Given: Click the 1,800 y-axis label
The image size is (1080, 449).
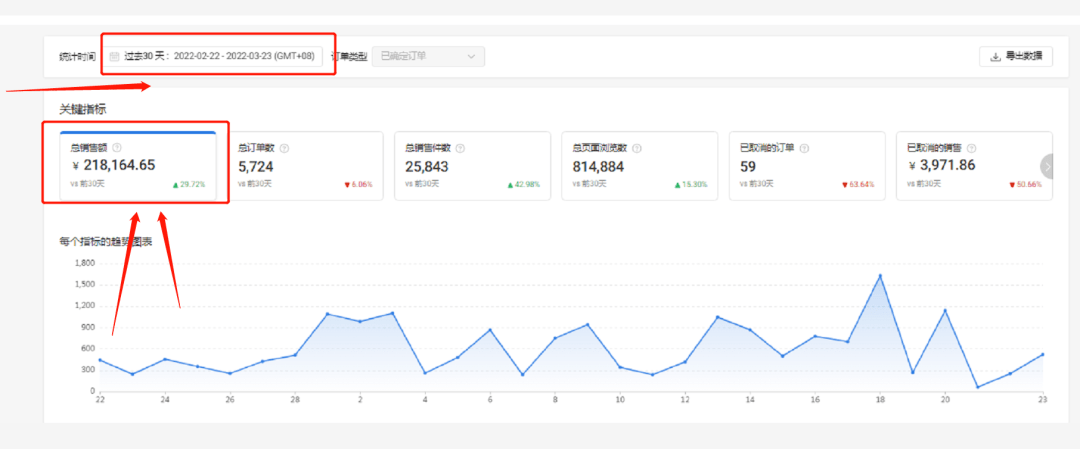Looking at the screenshot, I should click(85, 263).
